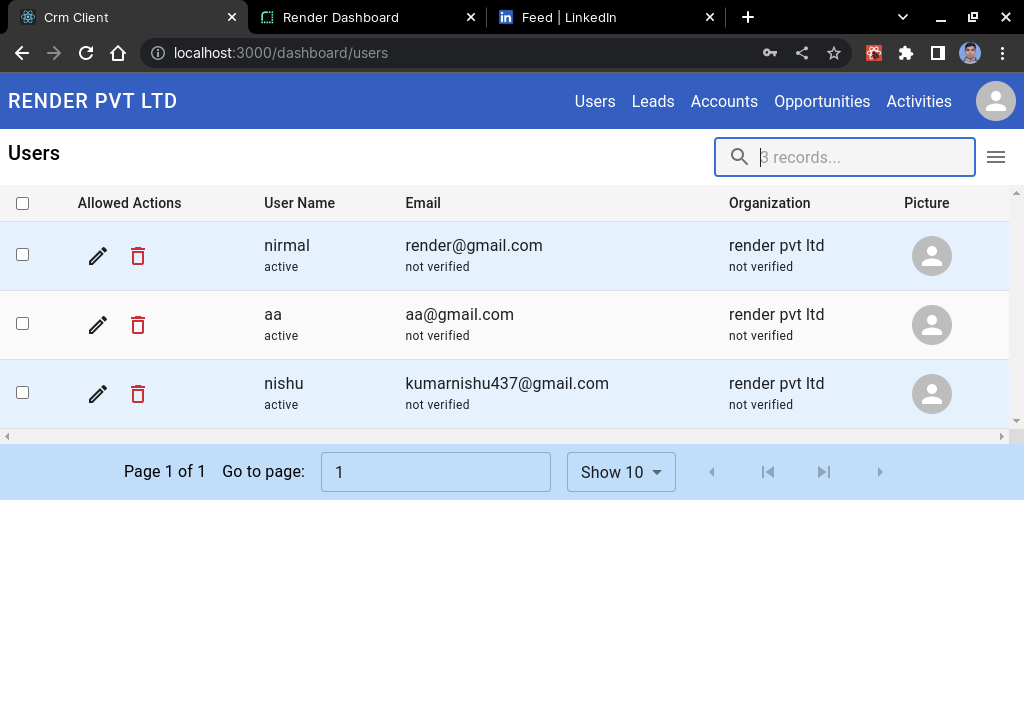Toggle the select-all checkbox in the header
Screen dimensions: 1024x720
(x=22, y=203)
